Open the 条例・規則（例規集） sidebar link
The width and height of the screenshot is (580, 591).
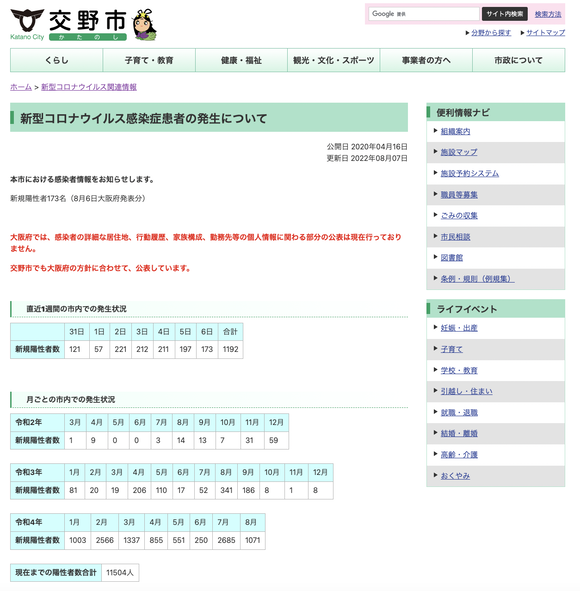(x=477, y=279)
